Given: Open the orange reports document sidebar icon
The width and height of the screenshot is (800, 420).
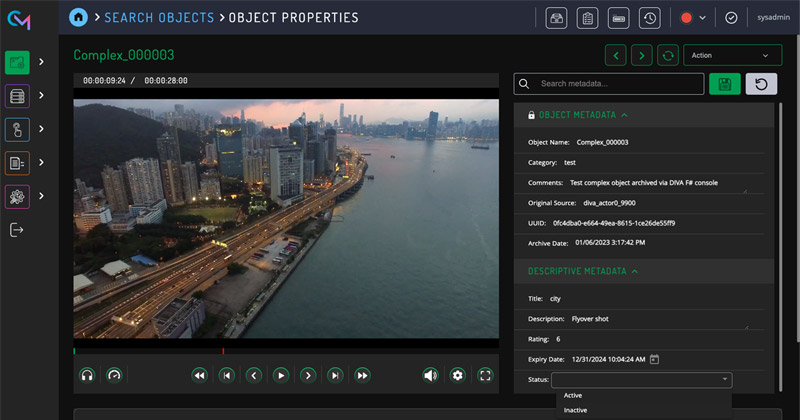Looking at the screenshot, I should pos(17,163).
